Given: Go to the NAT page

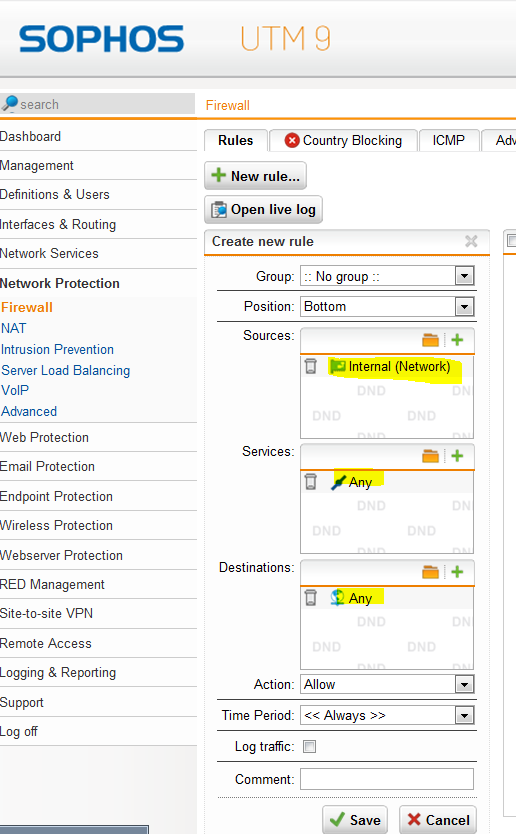Looking at the screenshot, I should pos(14,328).
